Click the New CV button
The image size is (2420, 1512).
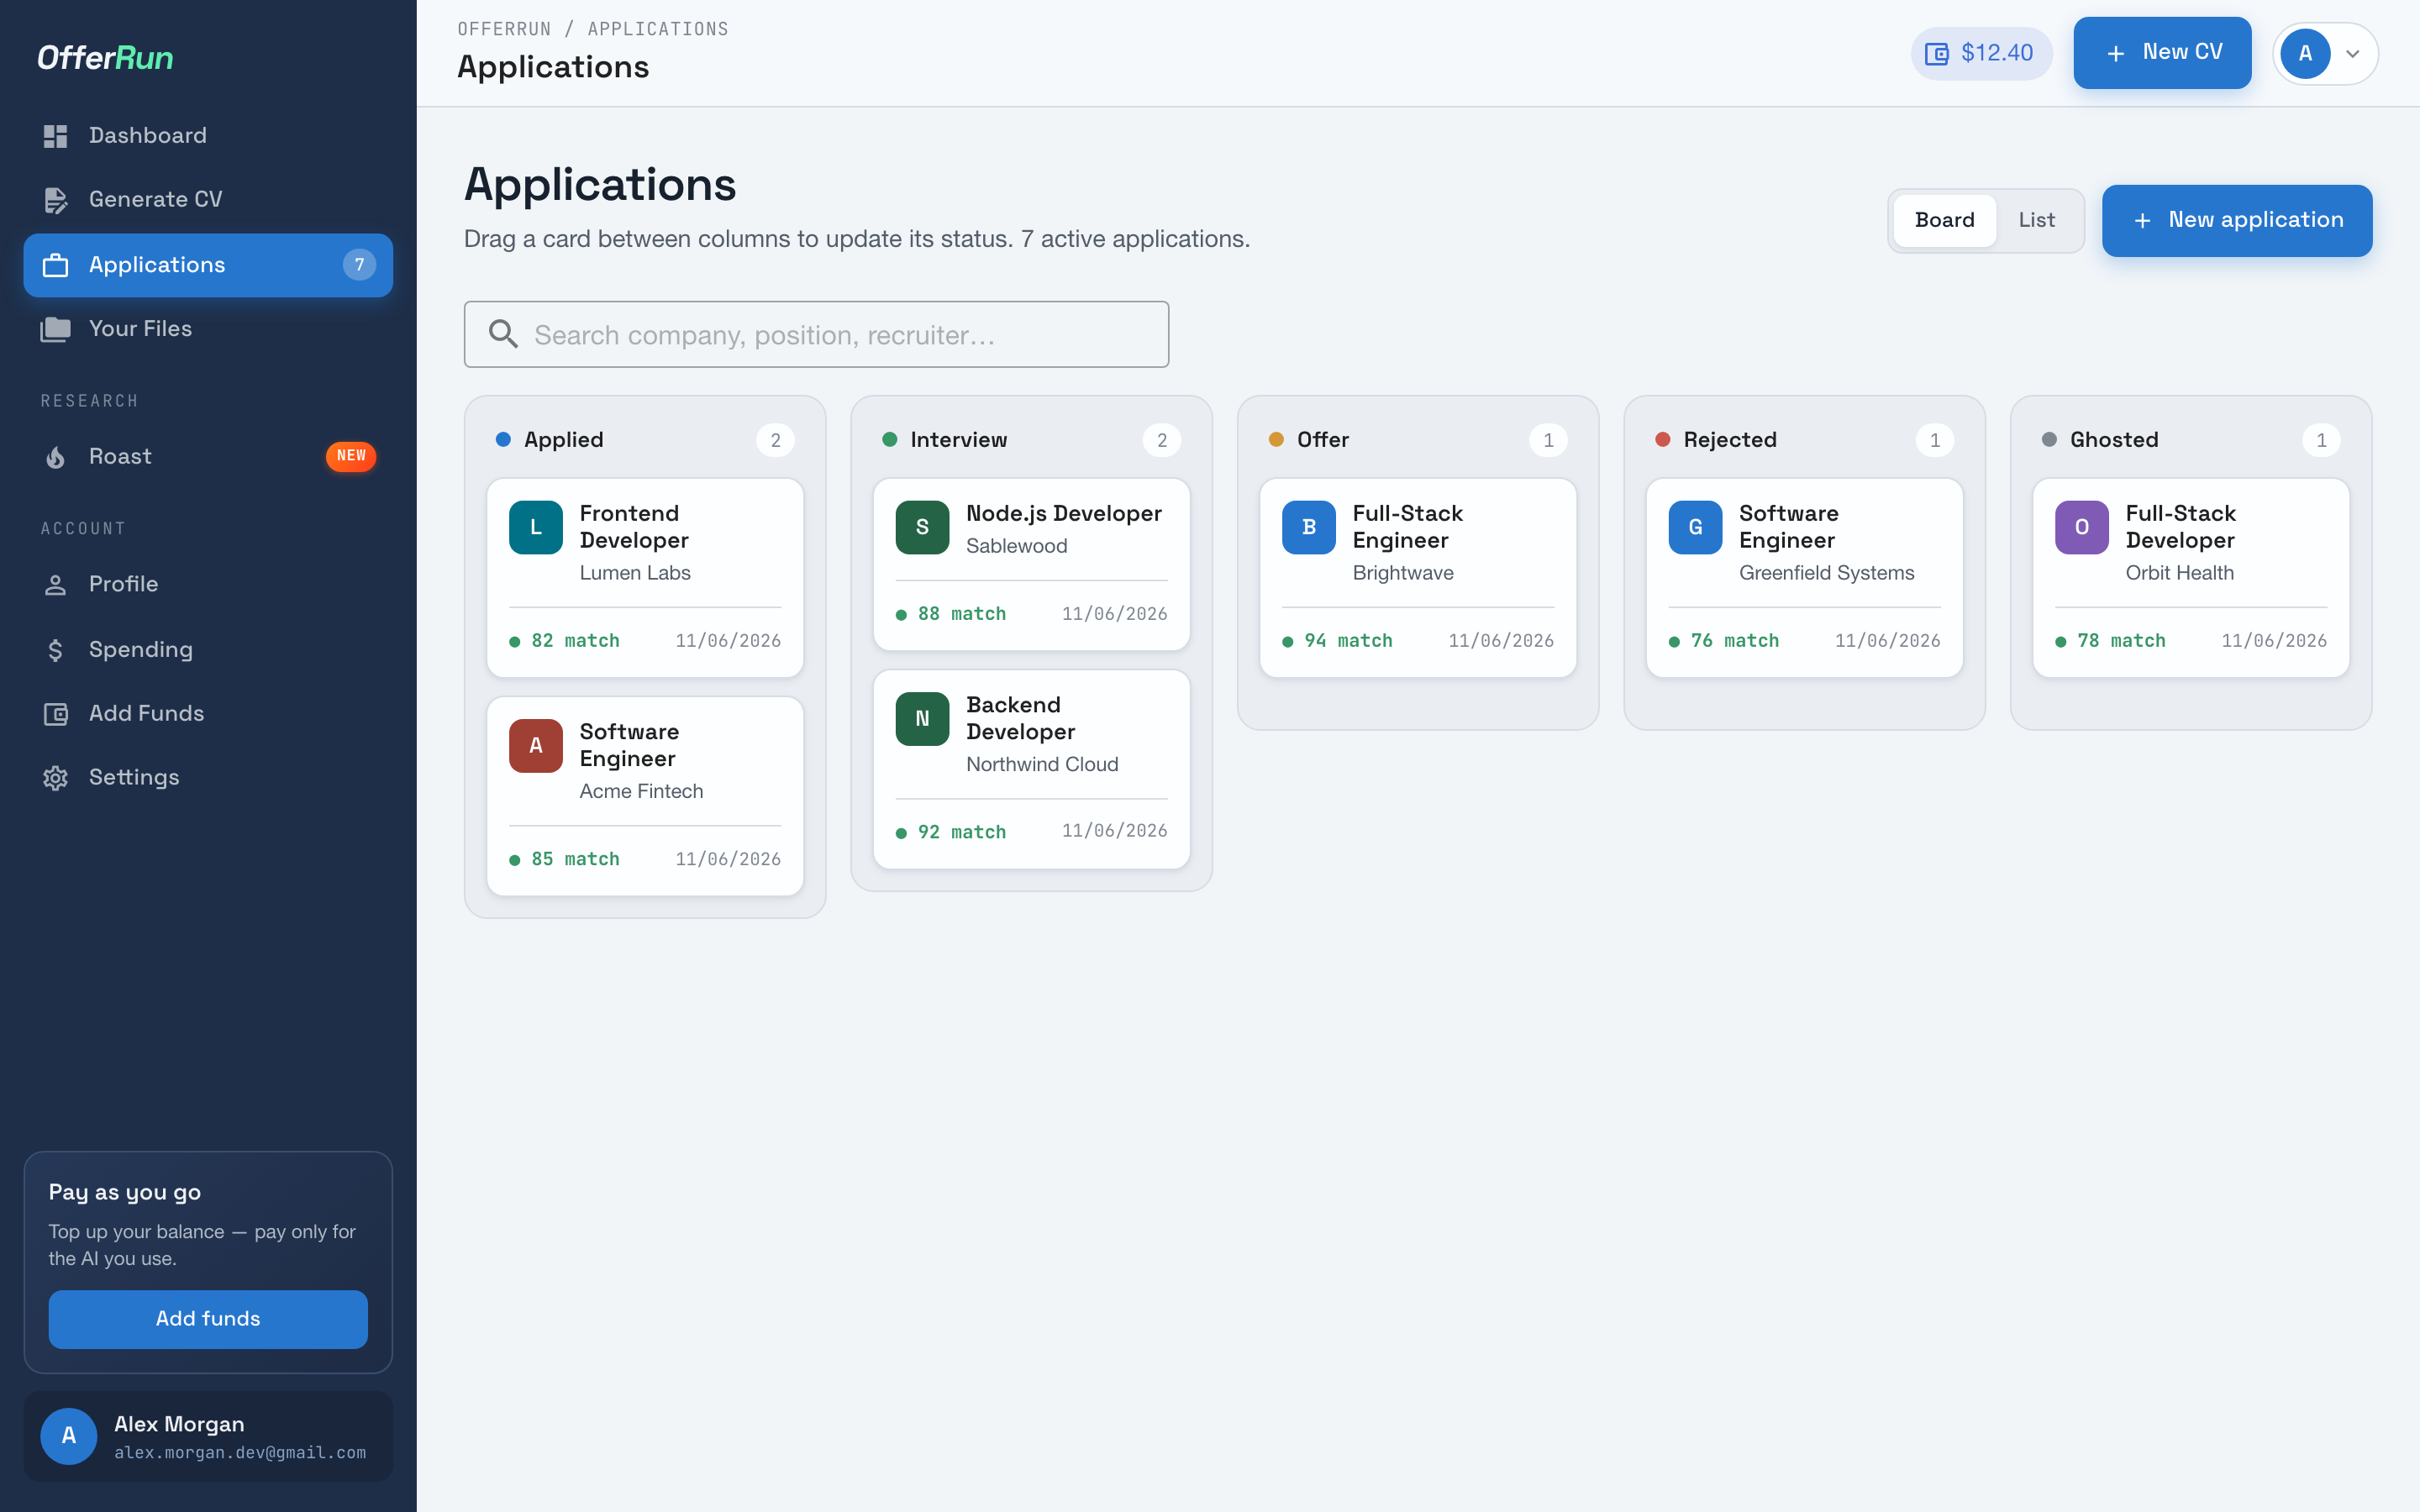[x=2162, y=53]
